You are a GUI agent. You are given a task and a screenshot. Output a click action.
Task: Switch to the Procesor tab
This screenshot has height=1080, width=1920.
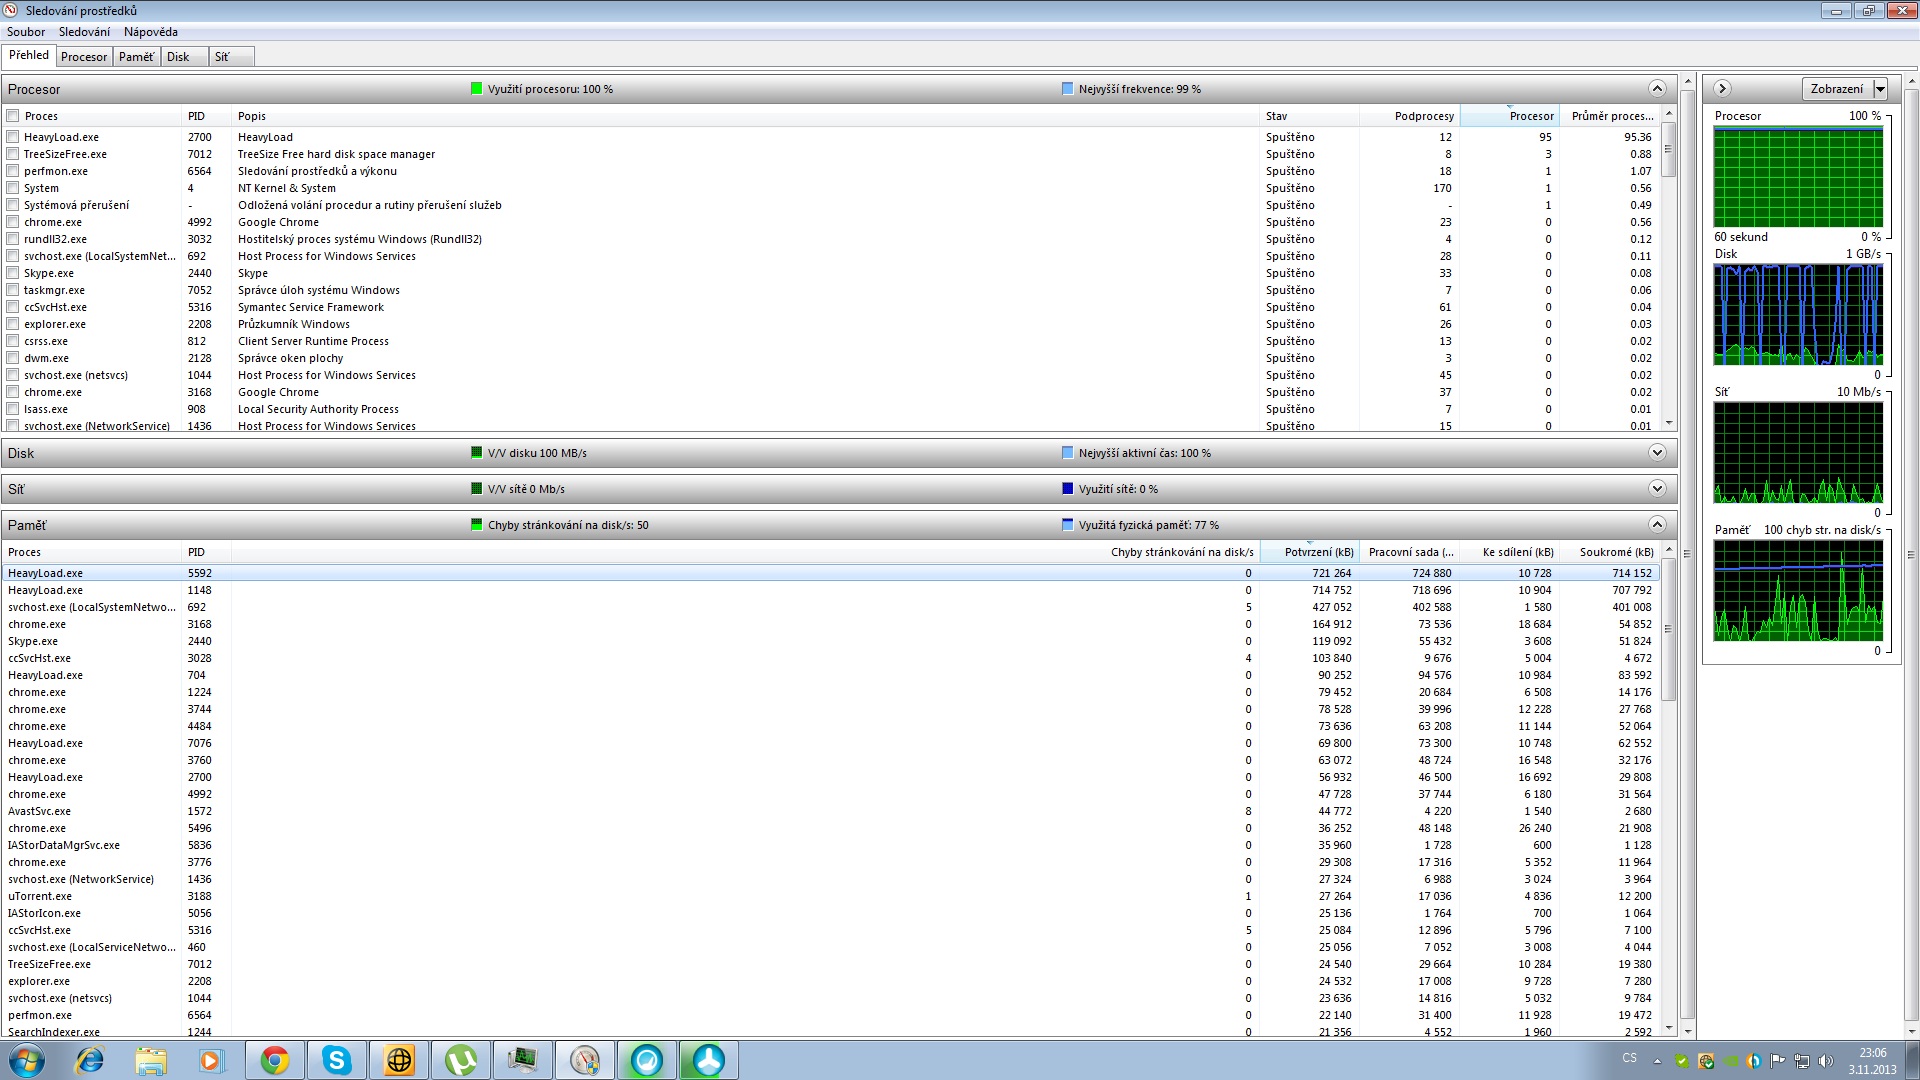coord(84,57)
